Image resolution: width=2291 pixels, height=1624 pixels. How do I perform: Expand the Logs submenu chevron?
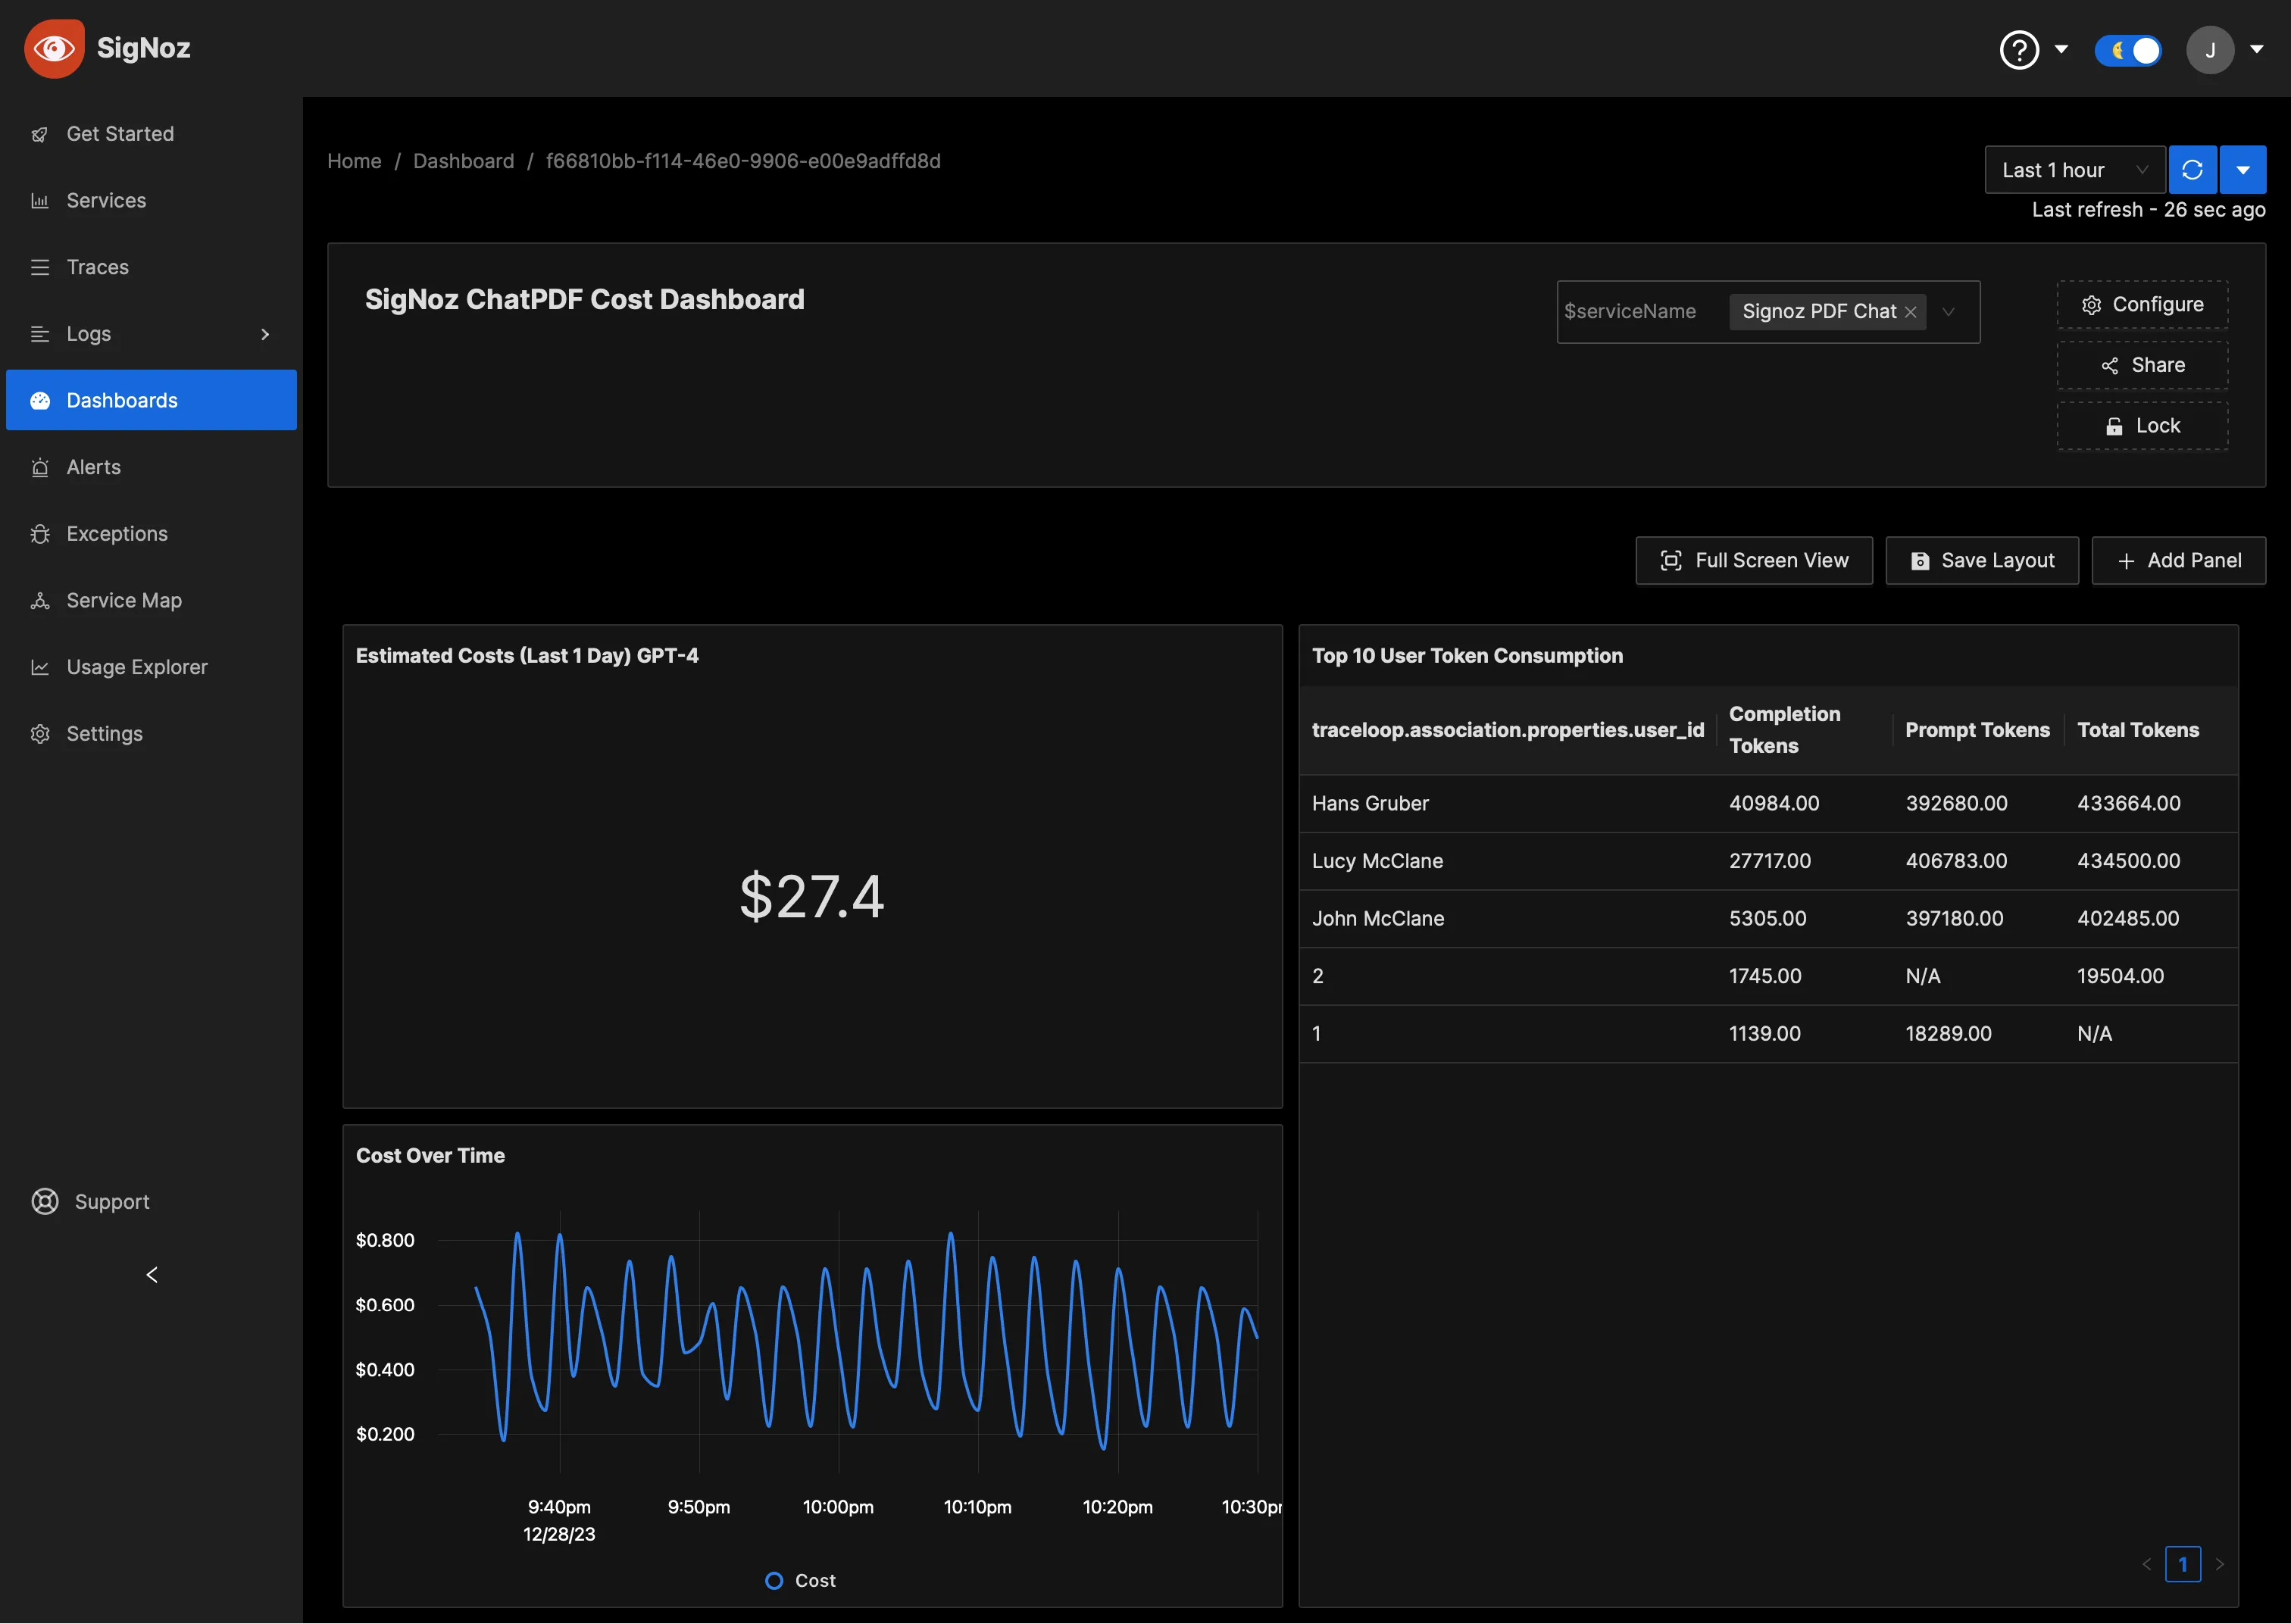265,334
